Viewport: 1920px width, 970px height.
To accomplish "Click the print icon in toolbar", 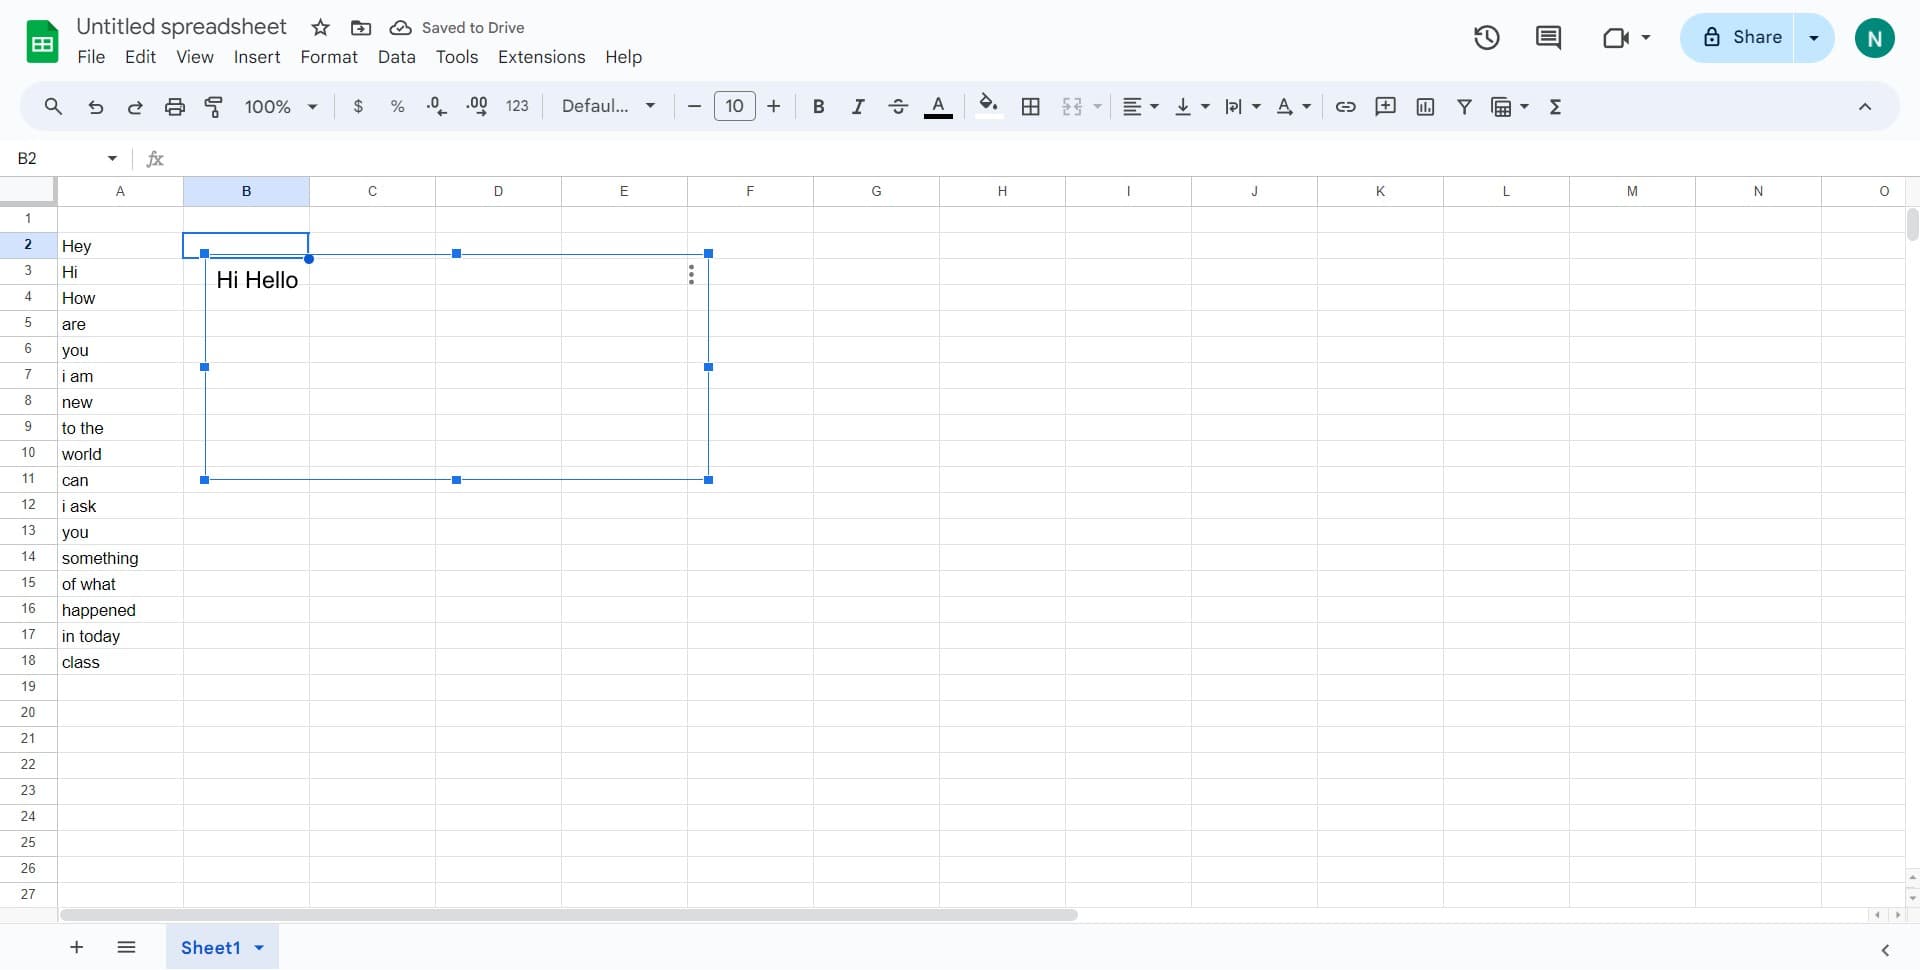I will pos(175,106).
